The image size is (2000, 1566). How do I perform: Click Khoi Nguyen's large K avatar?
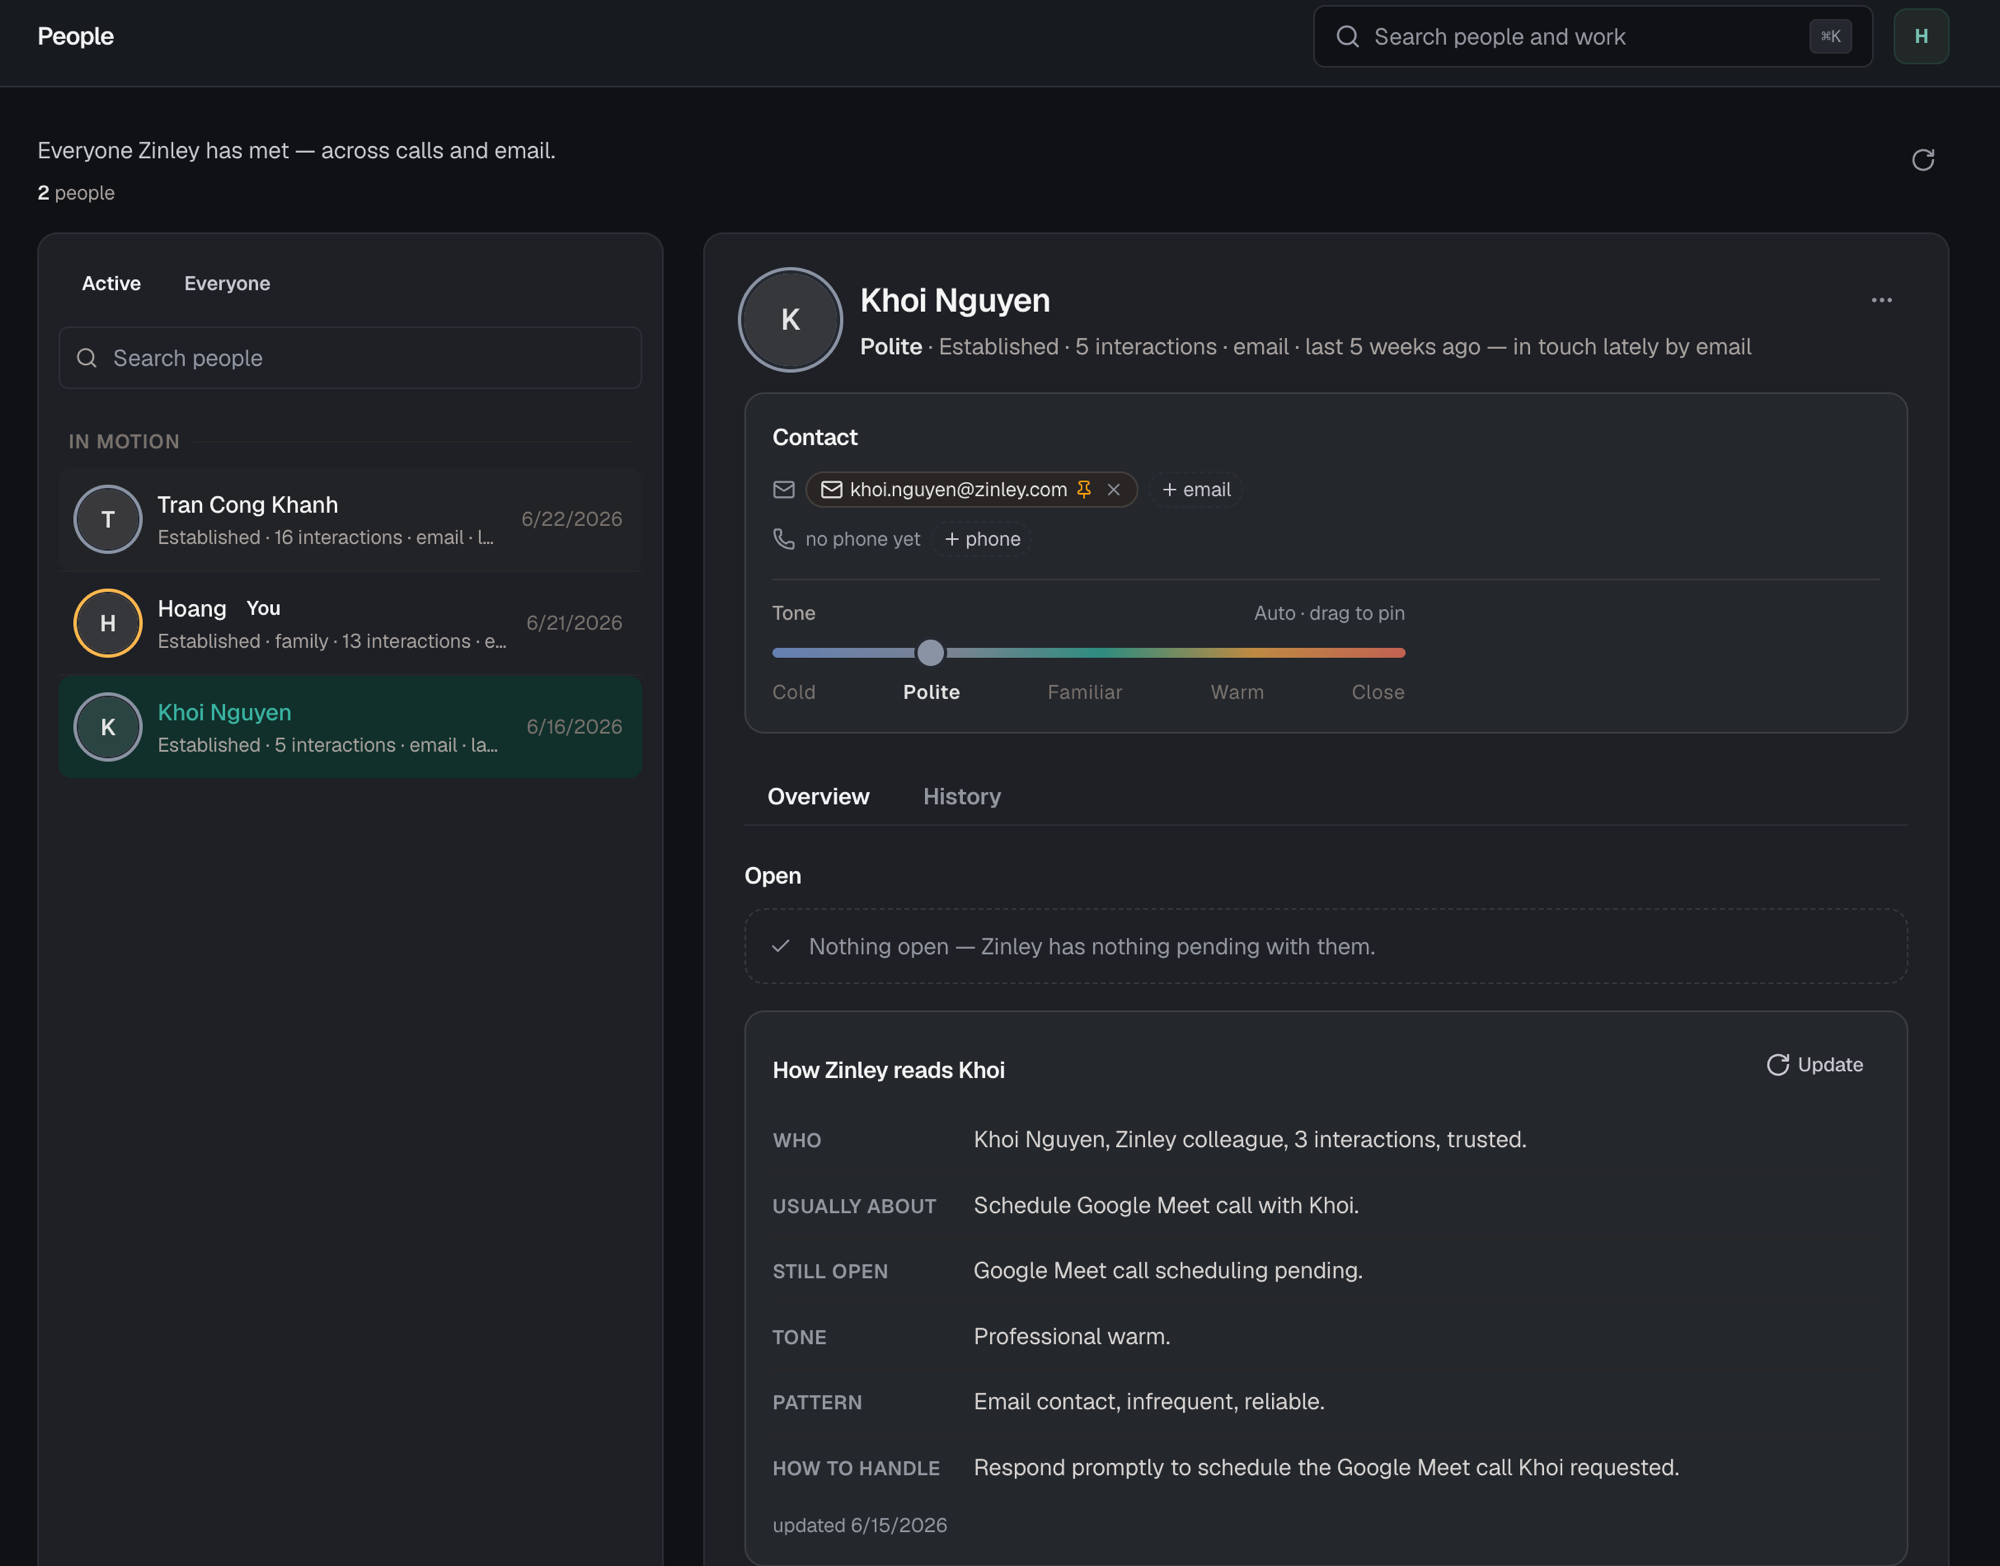coord(790,320)
